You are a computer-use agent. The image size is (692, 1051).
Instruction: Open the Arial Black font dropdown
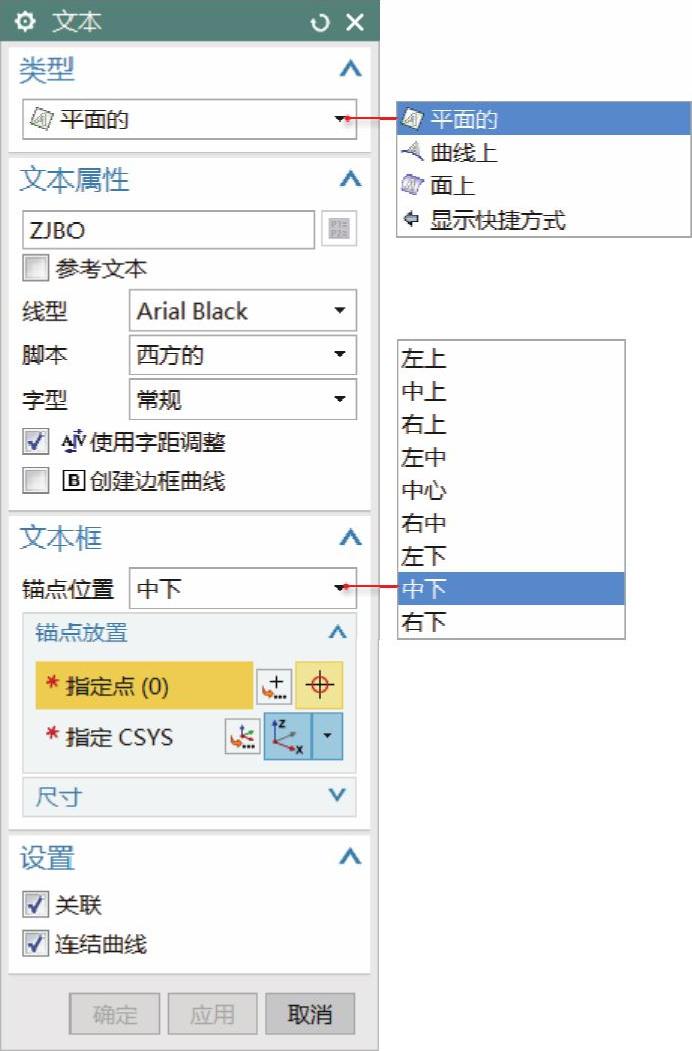click(x=243, y=311)
